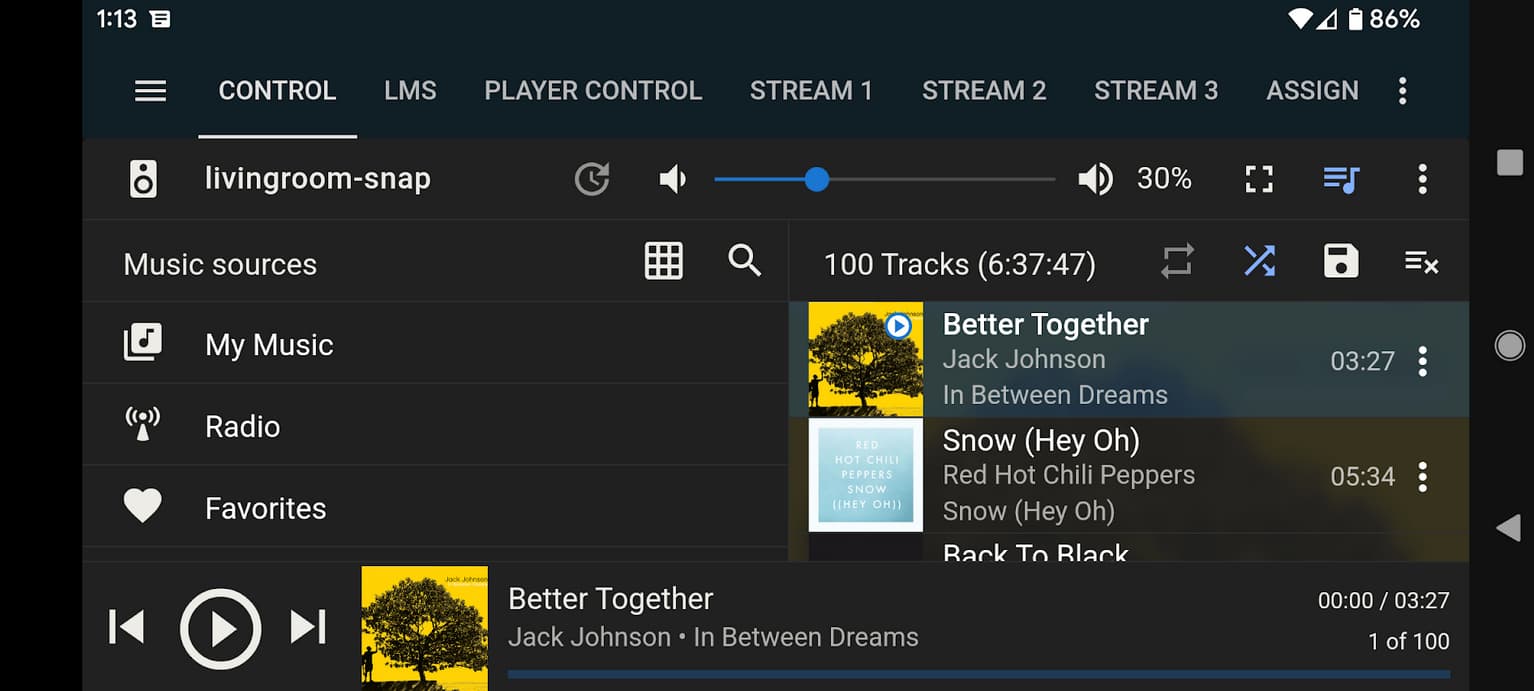
Task: Switch to the LMS tab
Action: (410, 91)
